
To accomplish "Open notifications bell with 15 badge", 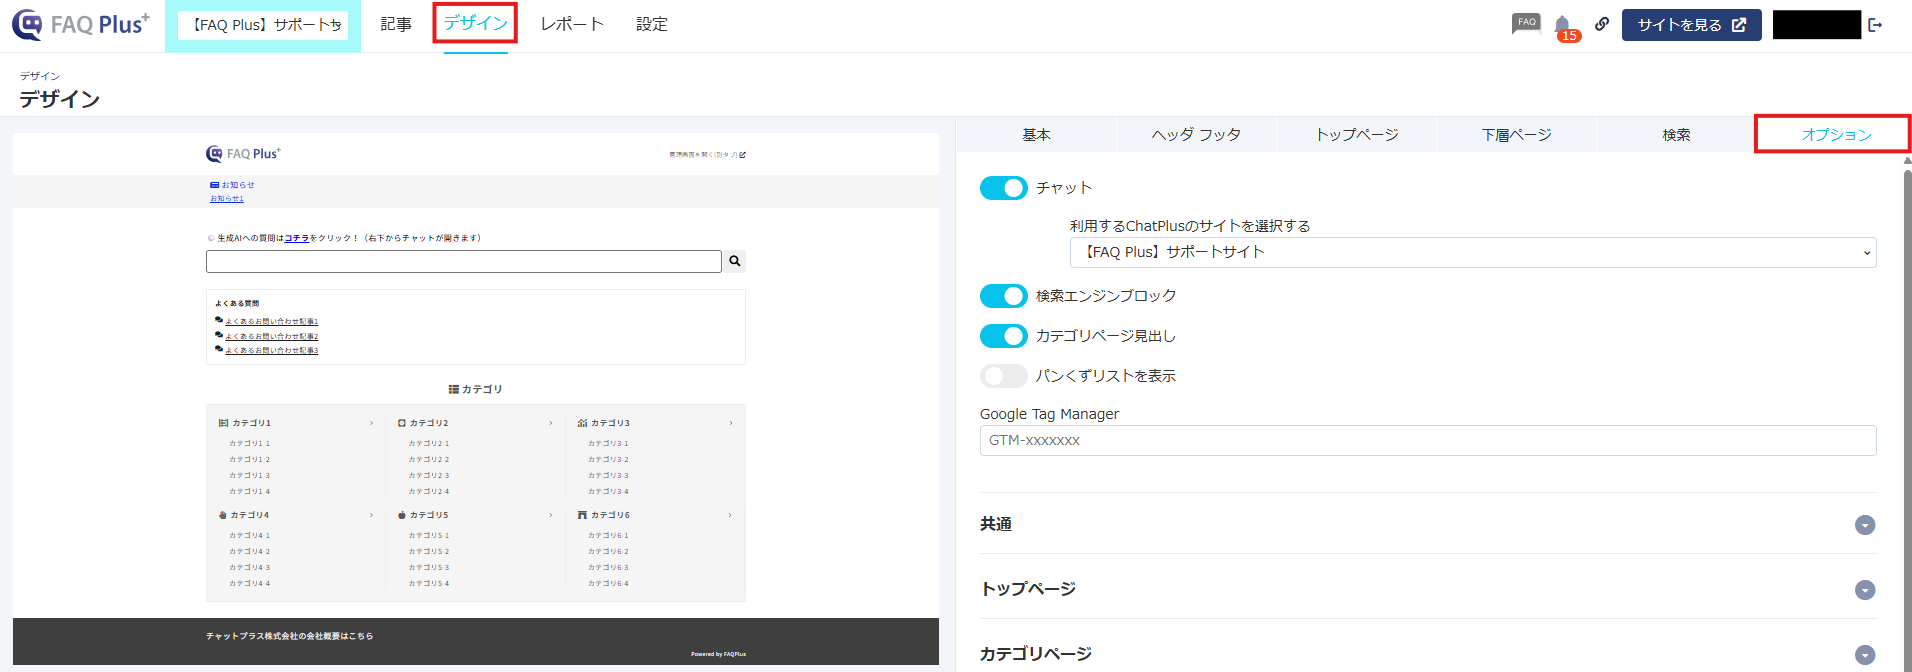I will [1564, 27].
